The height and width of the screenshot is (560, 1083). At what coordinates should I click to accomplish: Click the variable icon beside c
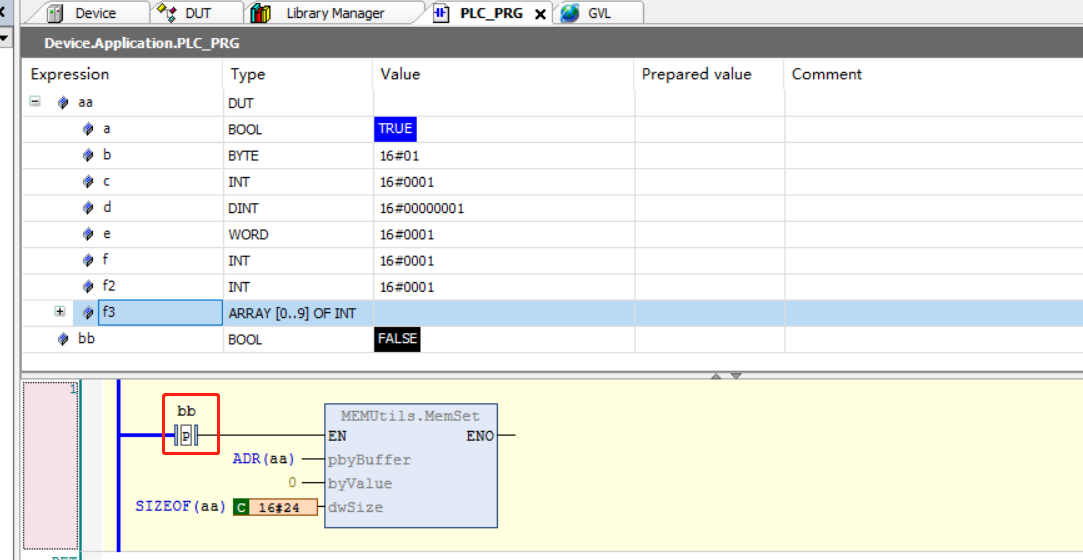click(x=88, y=182)
